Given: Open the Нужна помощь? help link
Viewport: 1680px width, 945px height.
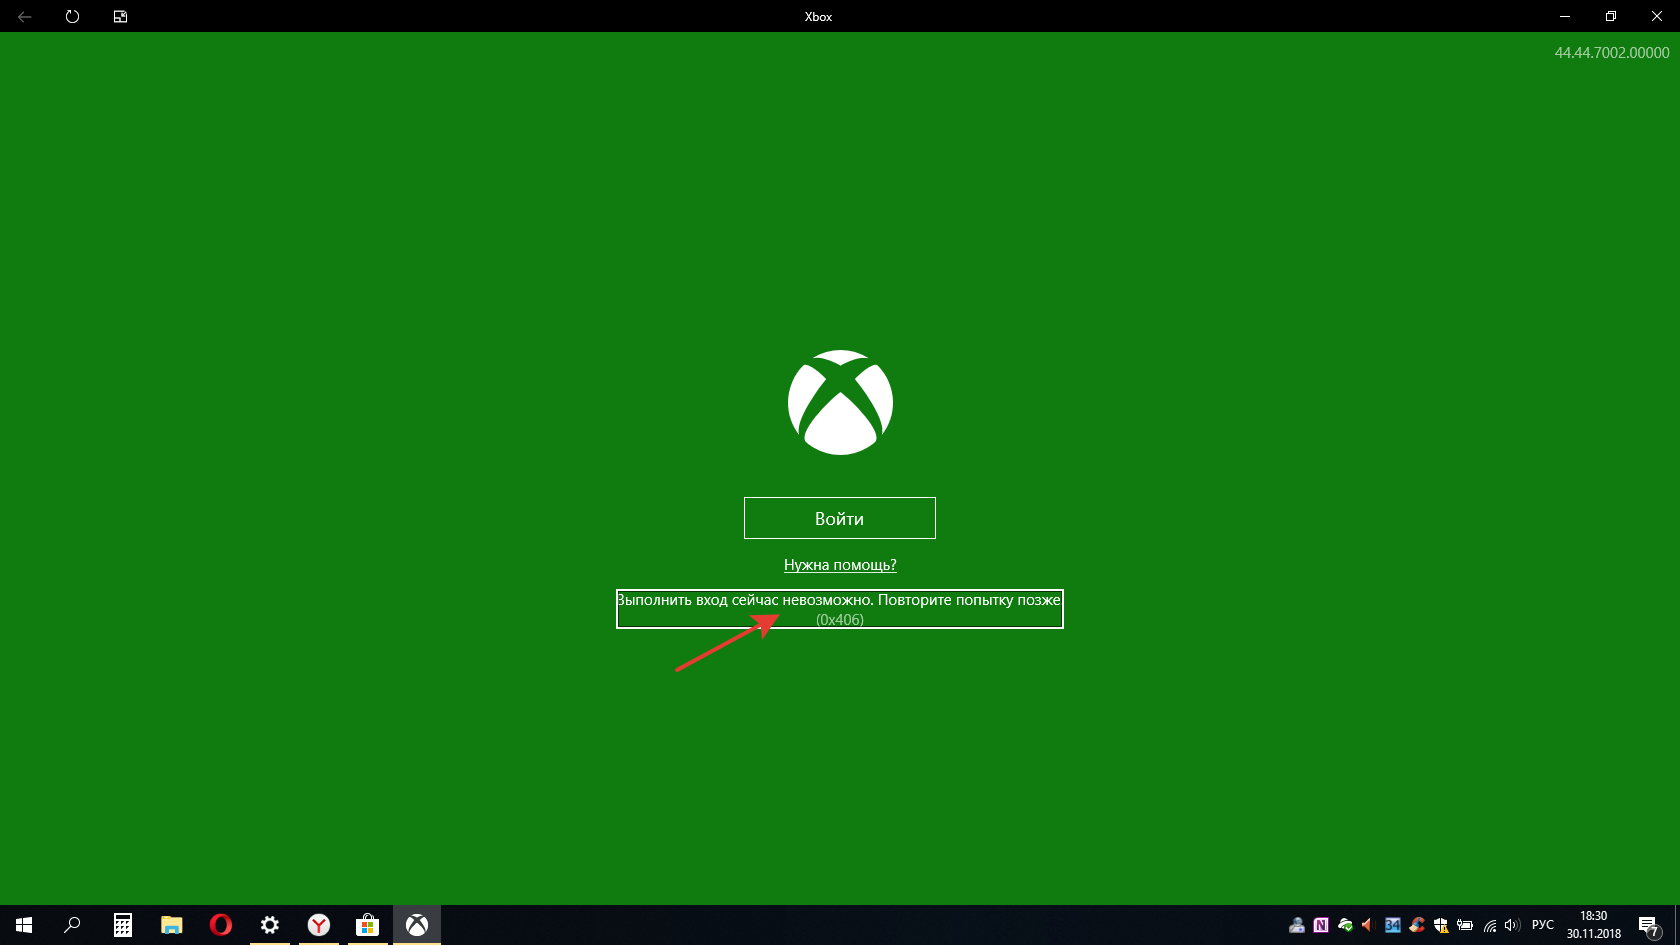Looking at the screenshot, I should point(840,565).
